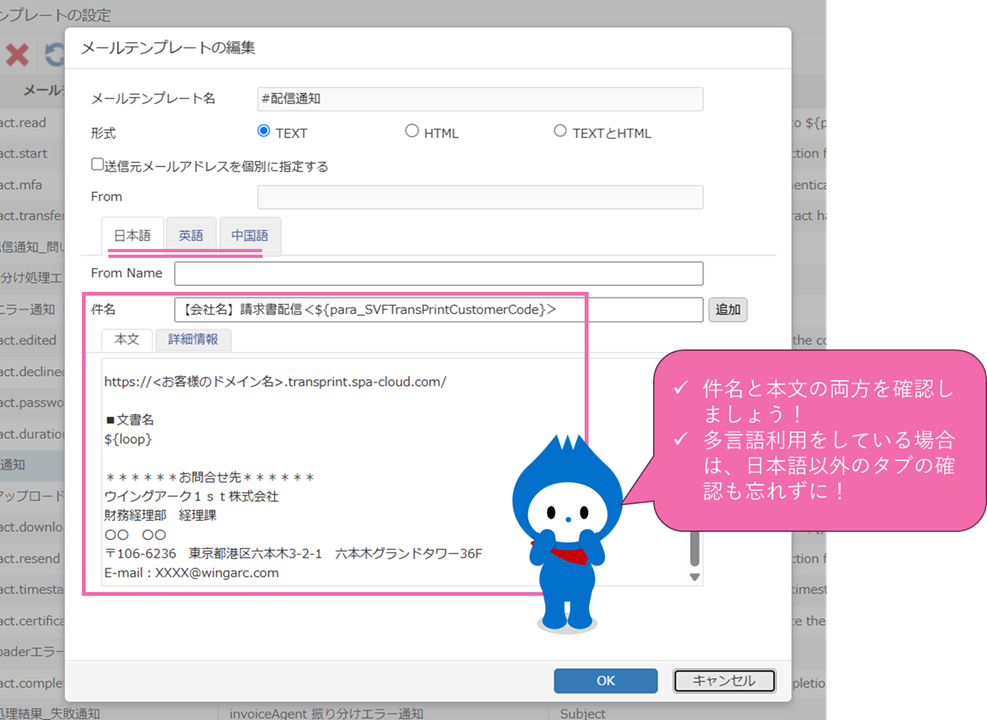Click the 追加 button beside subject

click(728, 310)
